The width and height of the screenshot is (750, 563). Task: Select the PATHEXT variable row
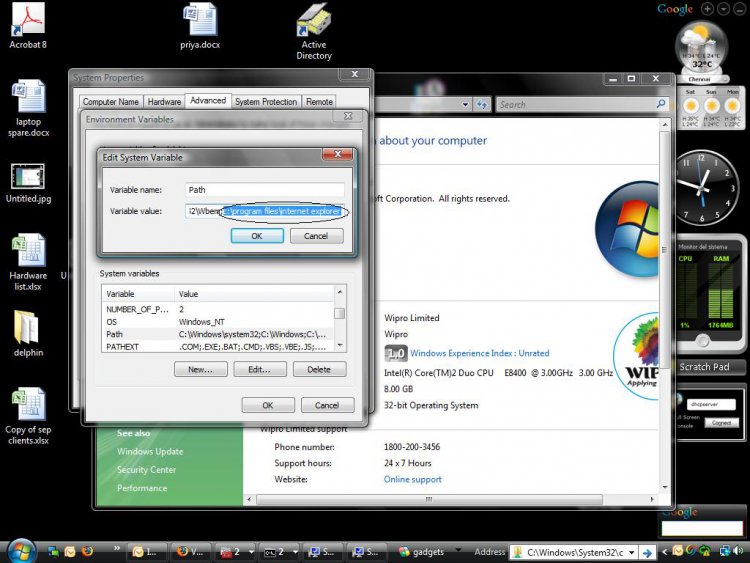(x=218, y=346)
